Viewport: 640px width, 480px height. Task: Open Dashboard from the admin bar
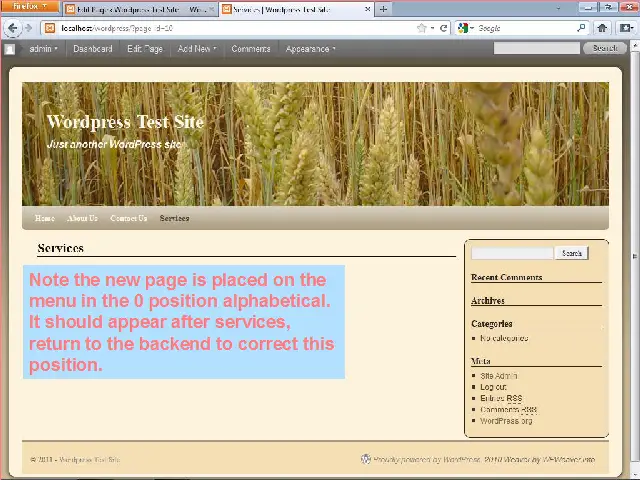(x=93, y=49)
